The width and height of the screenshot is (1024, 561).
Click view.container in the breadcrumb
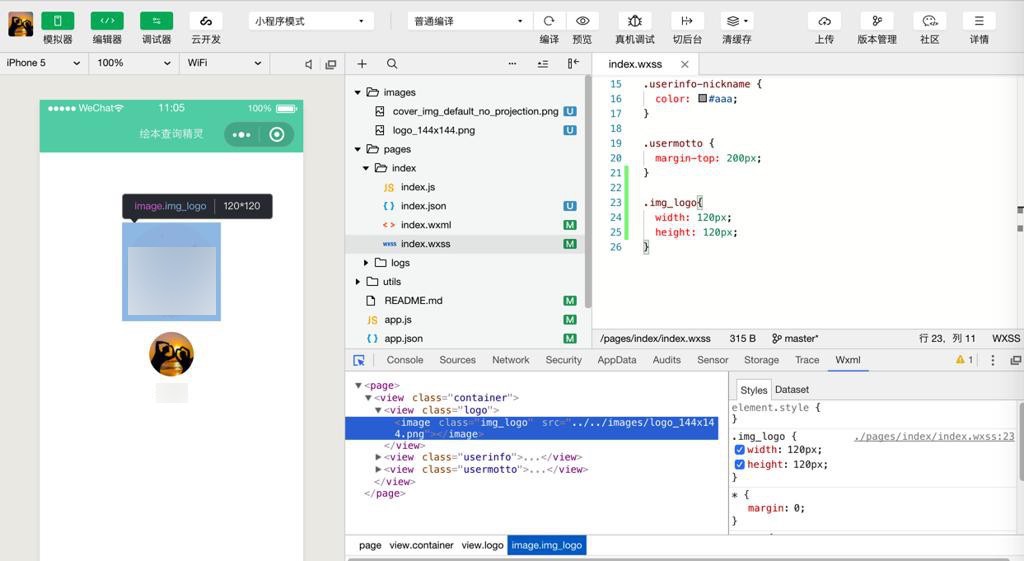click(421, 545)
